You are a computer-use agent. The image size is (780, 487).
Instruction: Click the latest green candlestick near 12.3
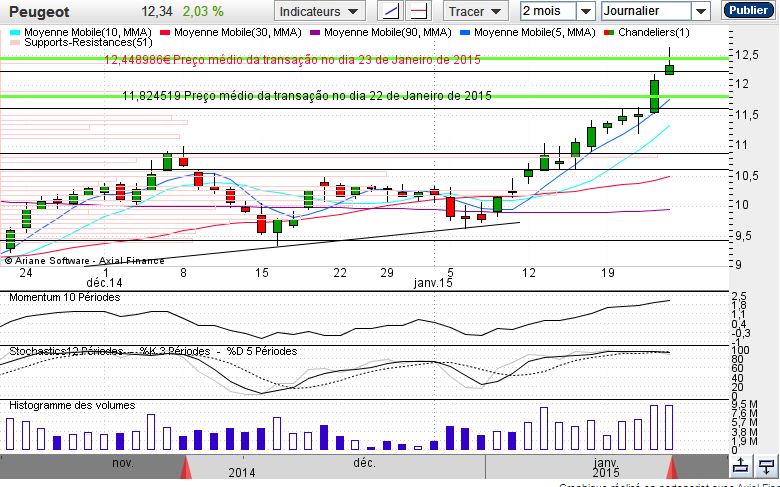pos(670,70)
